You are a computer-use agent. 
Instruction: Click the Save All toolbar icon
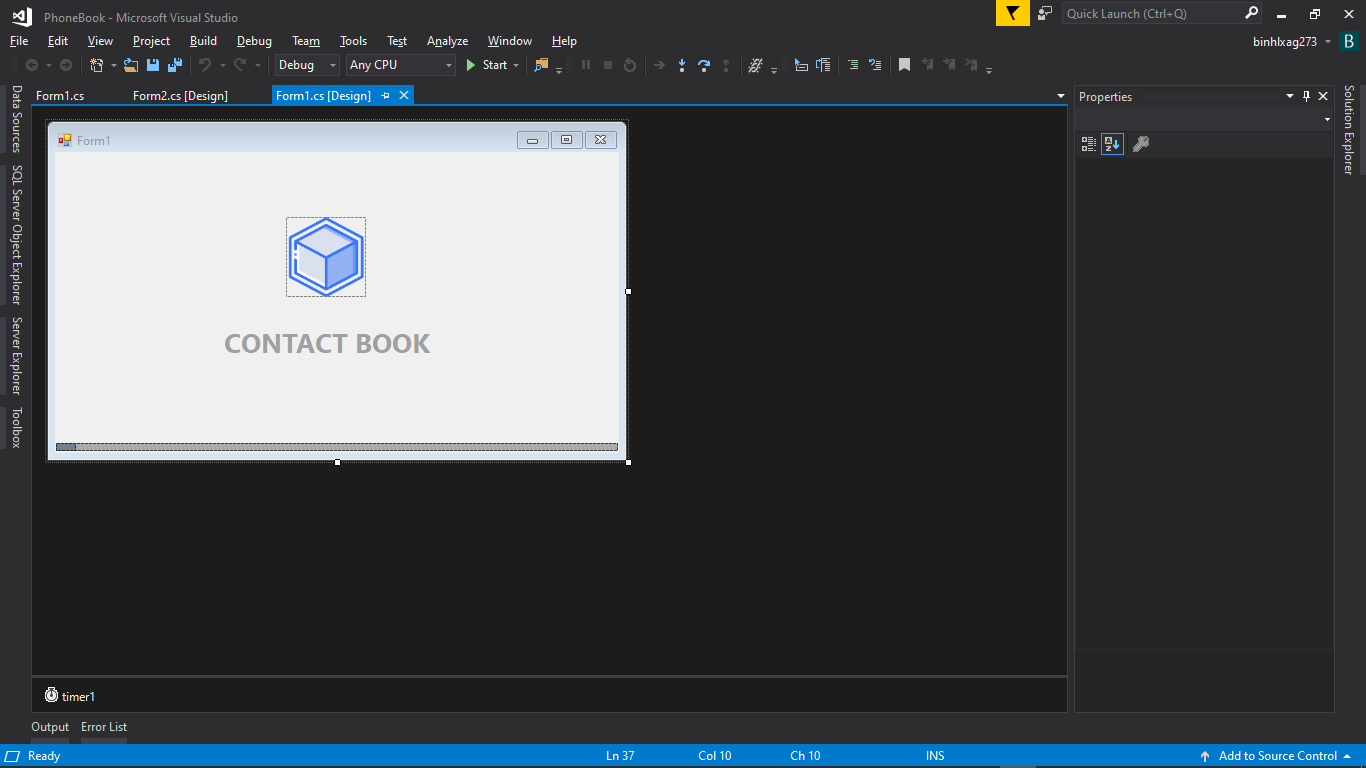(x=175, y=65)
